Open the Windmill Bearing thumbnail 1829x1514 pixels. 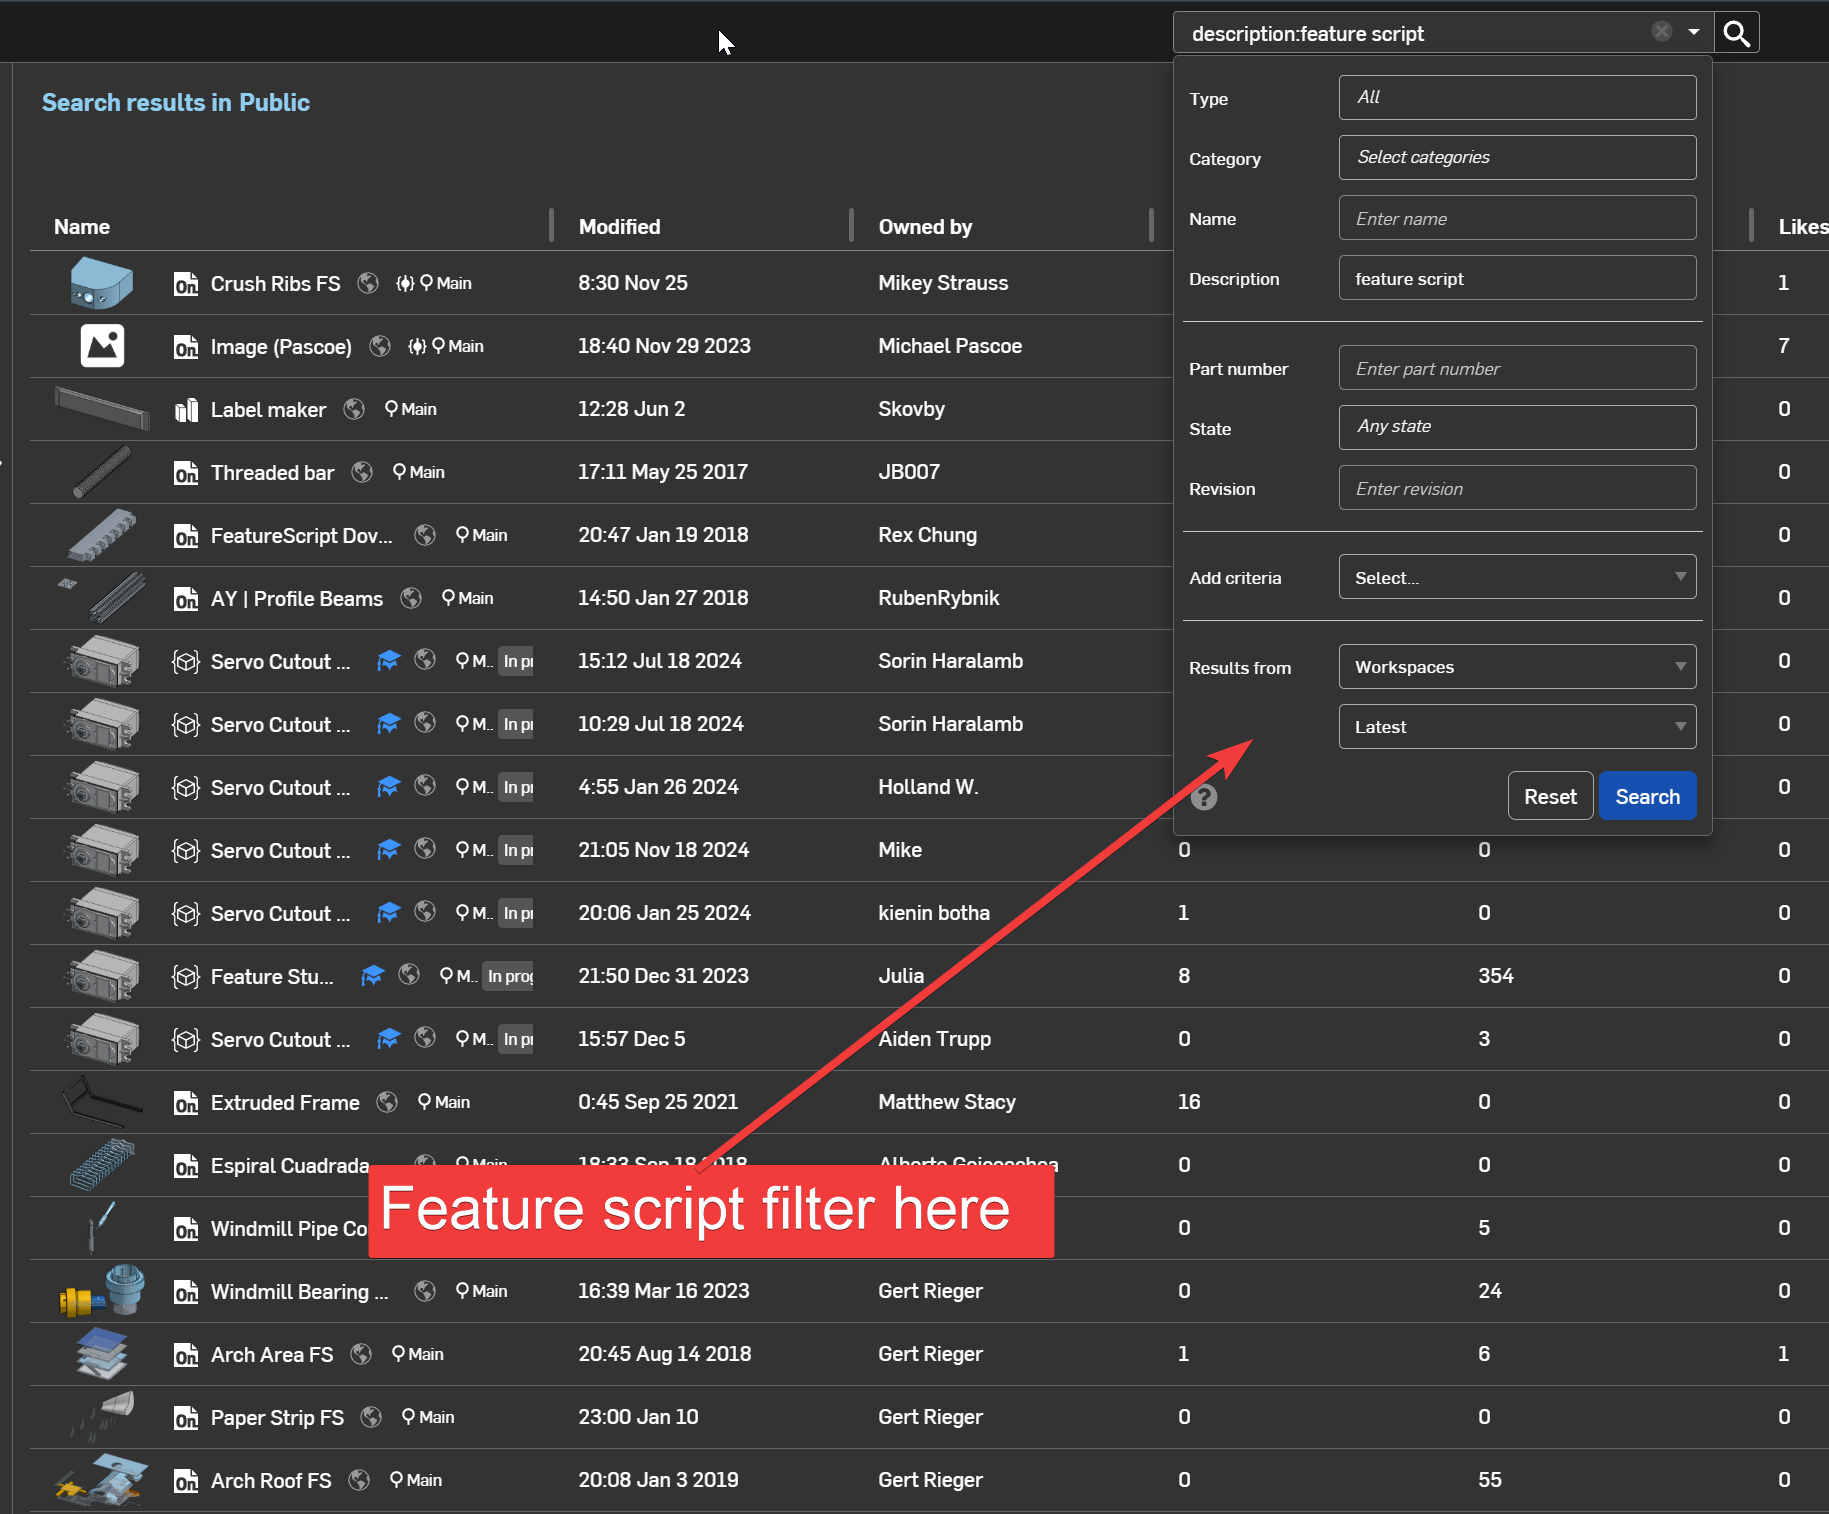click(102, 1291)
